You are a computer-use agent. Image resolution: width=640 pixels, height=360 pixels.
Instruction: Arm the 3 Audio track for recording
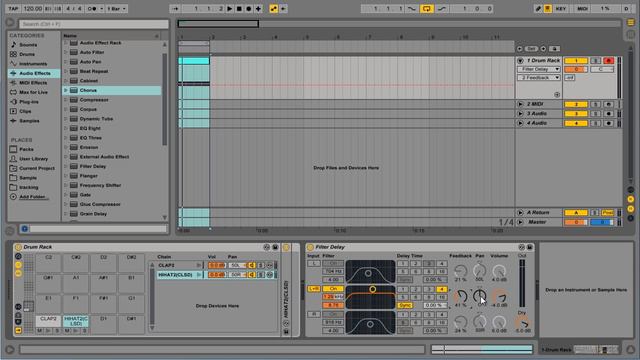click(609, 114)
